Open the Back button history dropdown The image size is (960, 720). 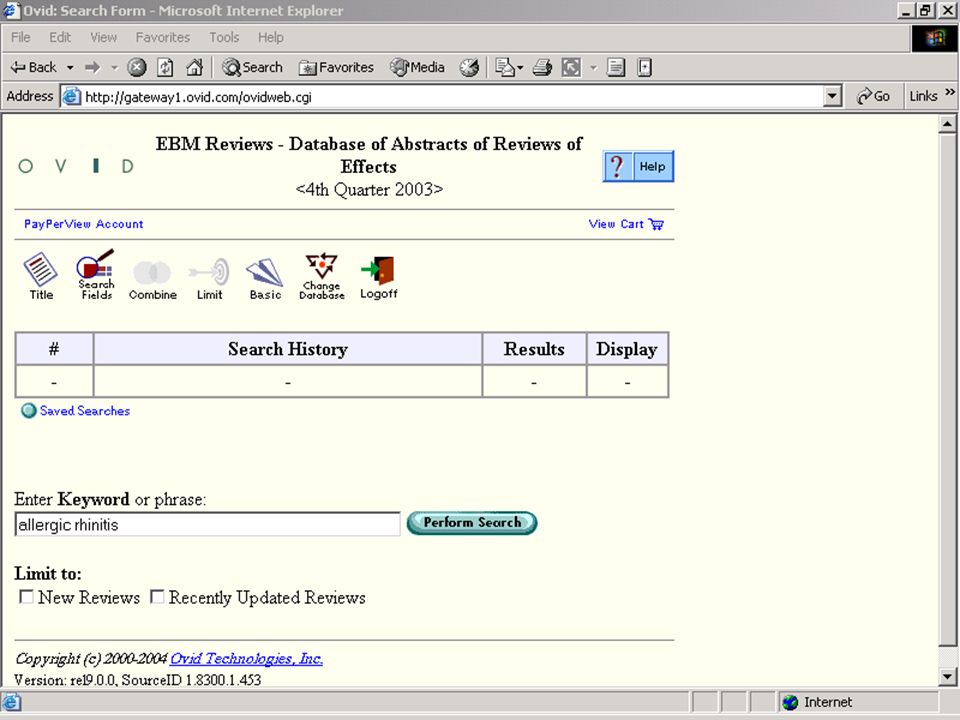[x=70, y=67]
